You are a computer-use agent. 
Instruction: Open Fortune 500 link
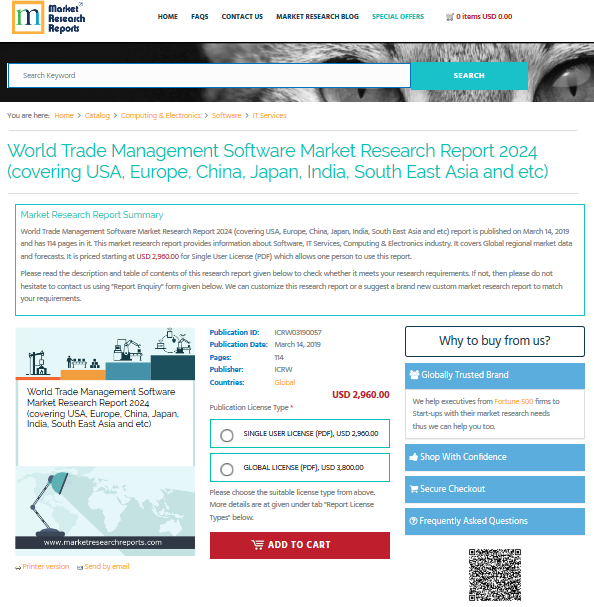[x=514, y=401]
